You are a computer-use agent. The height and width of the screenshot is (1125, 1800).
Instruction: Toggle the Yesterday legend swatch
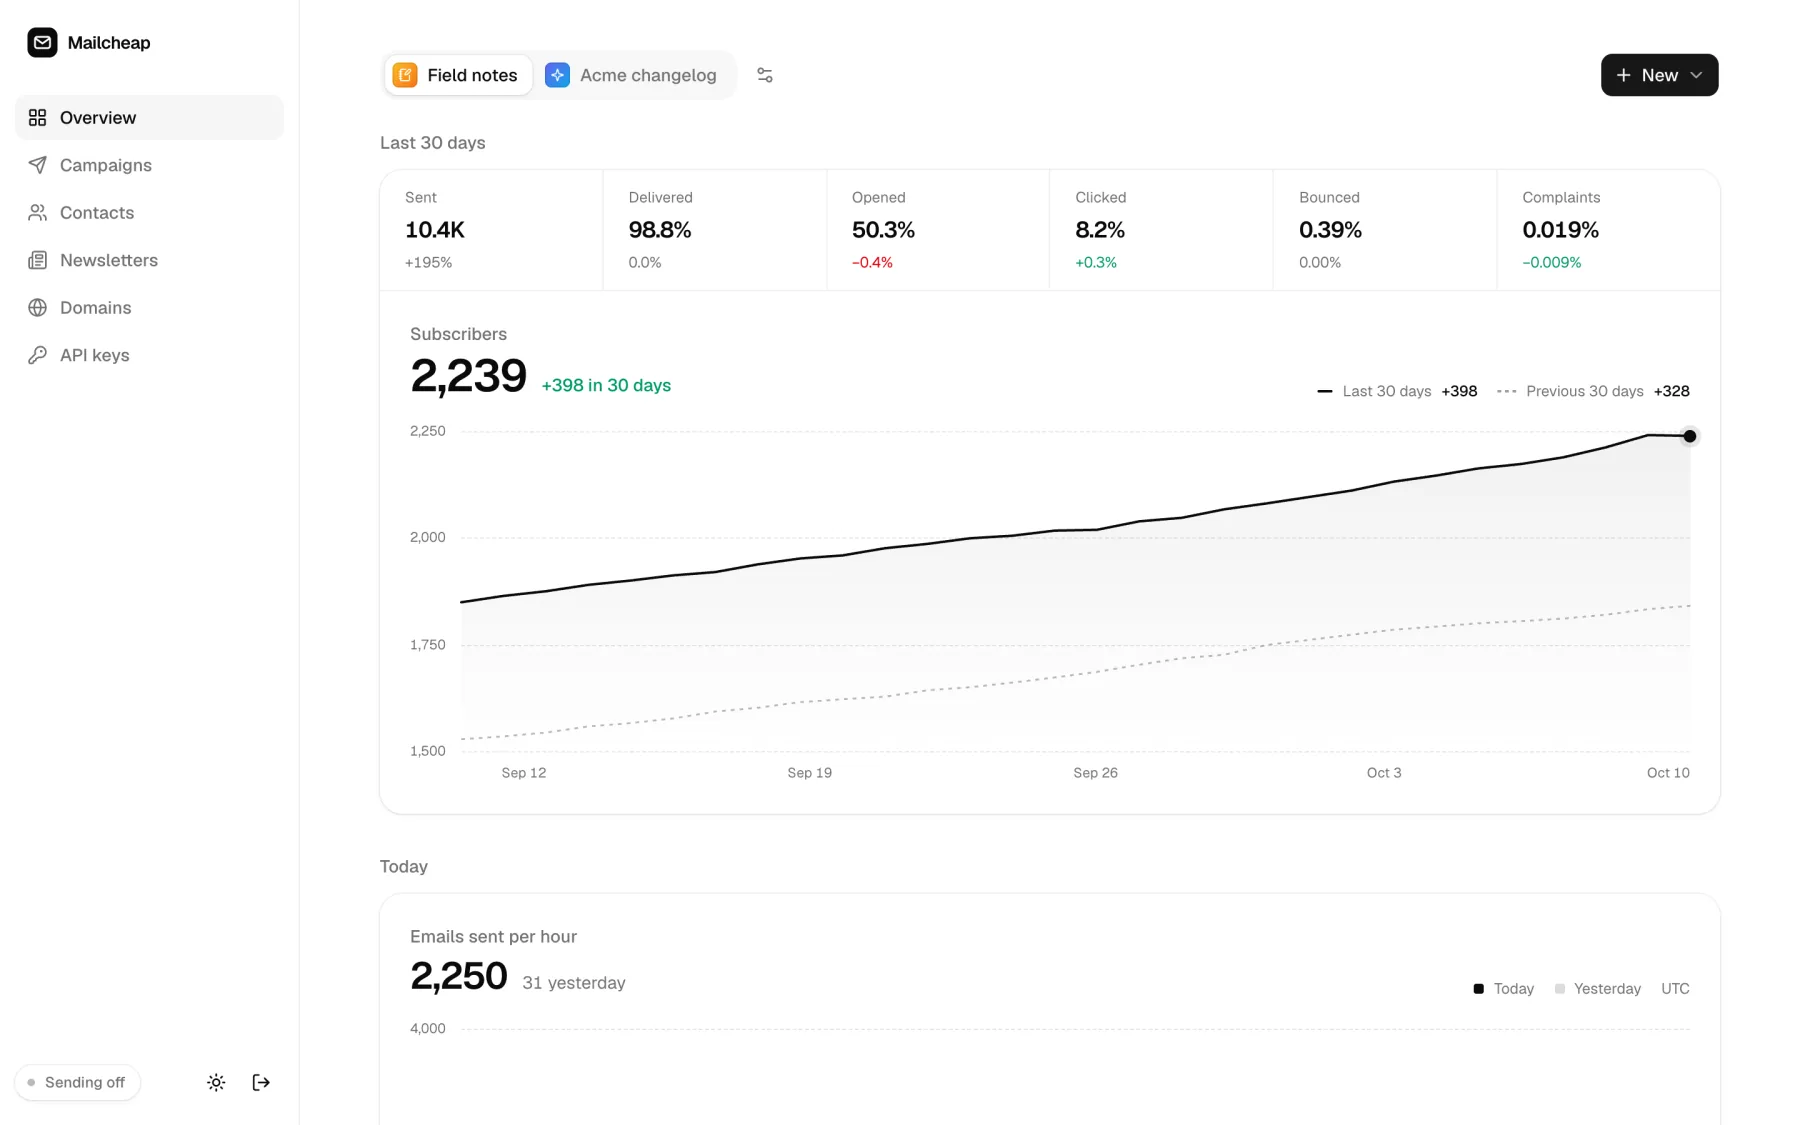tap(1559, 988)
